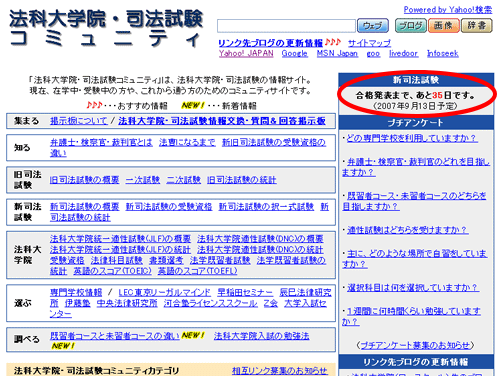500x376 pixels.
Task: Open the Google link
Action: coord(294,53)
